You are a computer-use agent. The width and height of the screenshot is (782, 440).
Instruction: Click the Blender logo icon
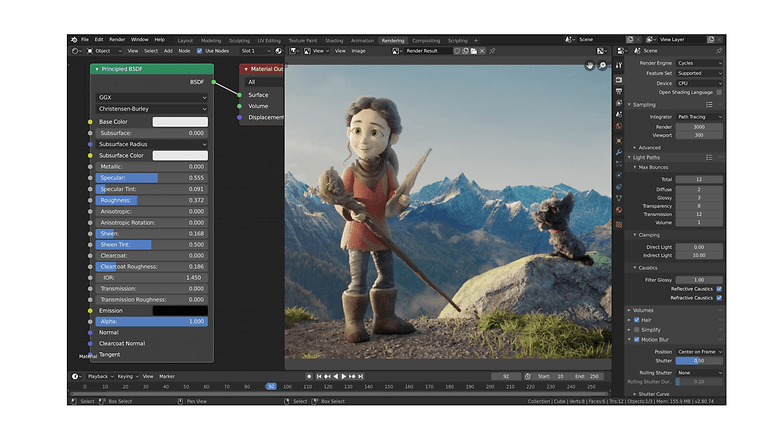tap(74, 39)
